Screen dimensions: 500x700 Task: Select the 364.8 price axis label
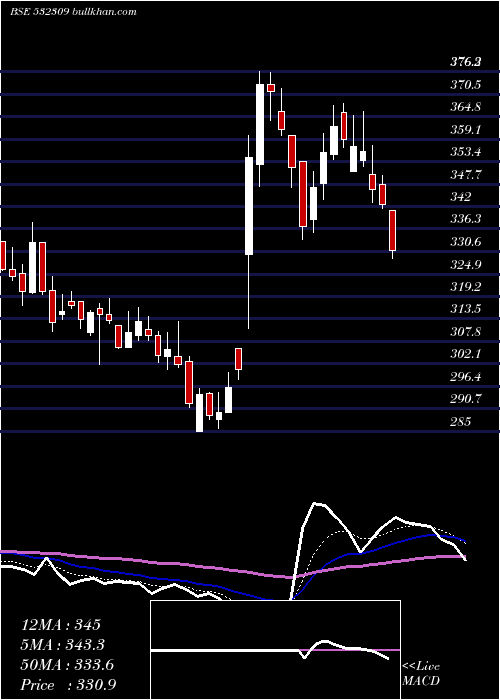(465, 107)
